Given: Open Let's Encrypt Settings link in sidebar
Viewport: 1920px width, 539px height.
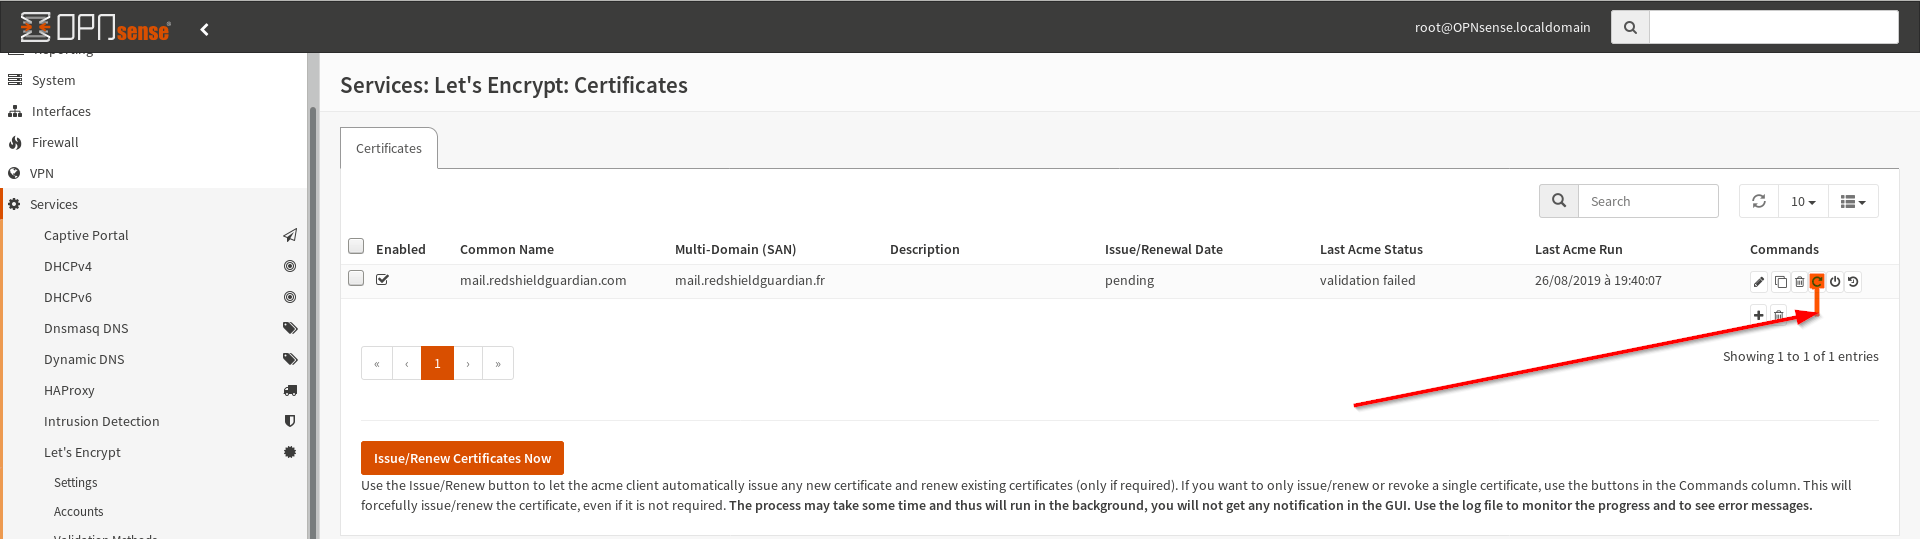Looking at the screenshot, I should coord(76,482).
